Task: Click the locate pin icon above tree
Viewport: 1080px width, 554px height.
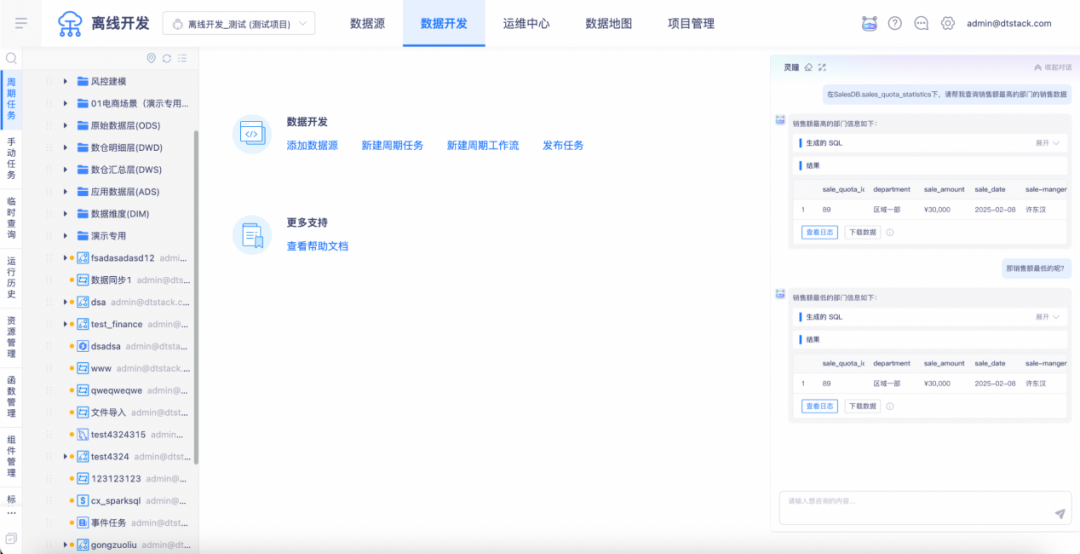Action: pyautogui.click(x=152, y=59)
